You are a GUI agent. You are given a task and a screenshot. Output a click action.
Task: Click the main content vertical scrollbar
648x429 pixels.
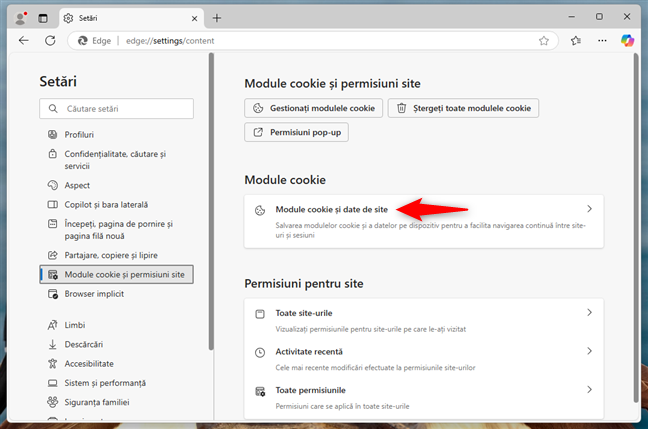coord(636,227)
